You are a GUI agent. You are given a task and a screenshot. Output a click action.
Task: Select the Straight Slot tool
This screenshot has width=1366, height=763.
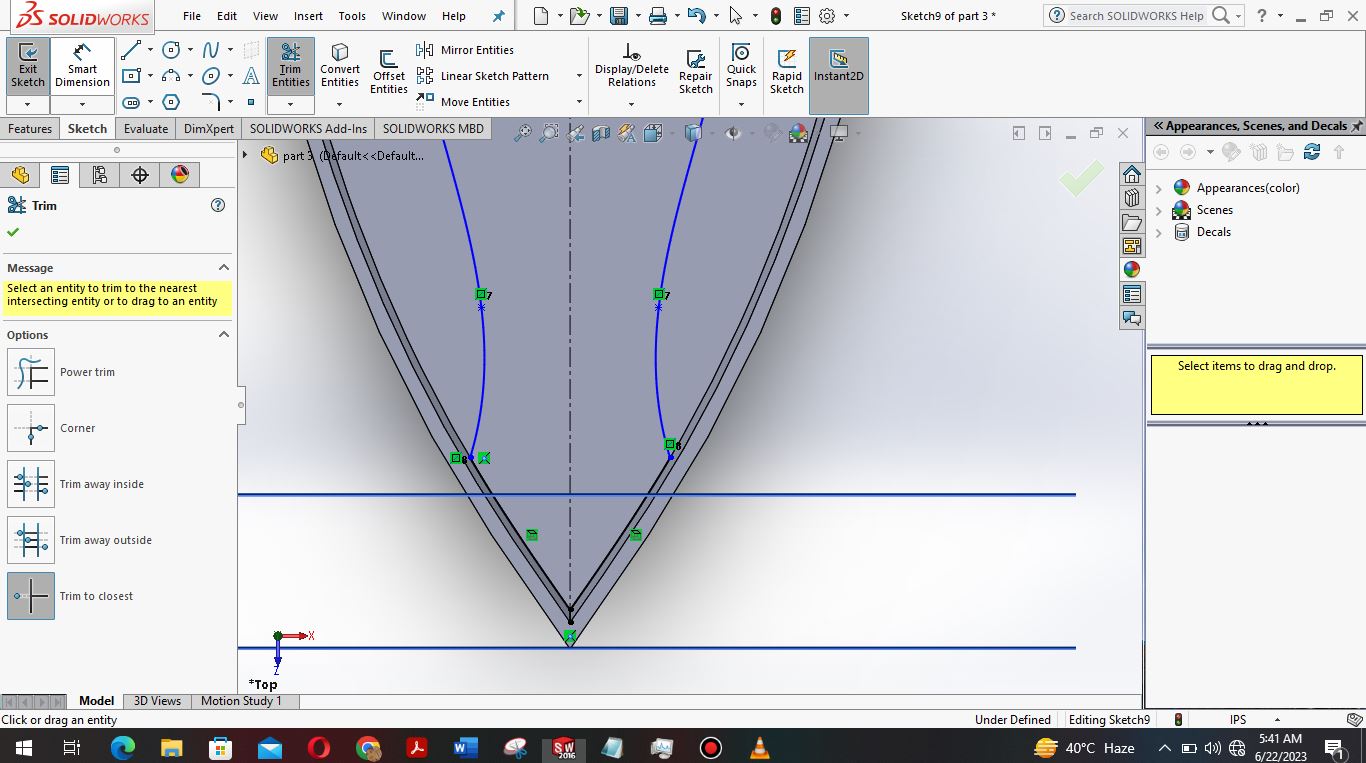click(x=131, y=102)
